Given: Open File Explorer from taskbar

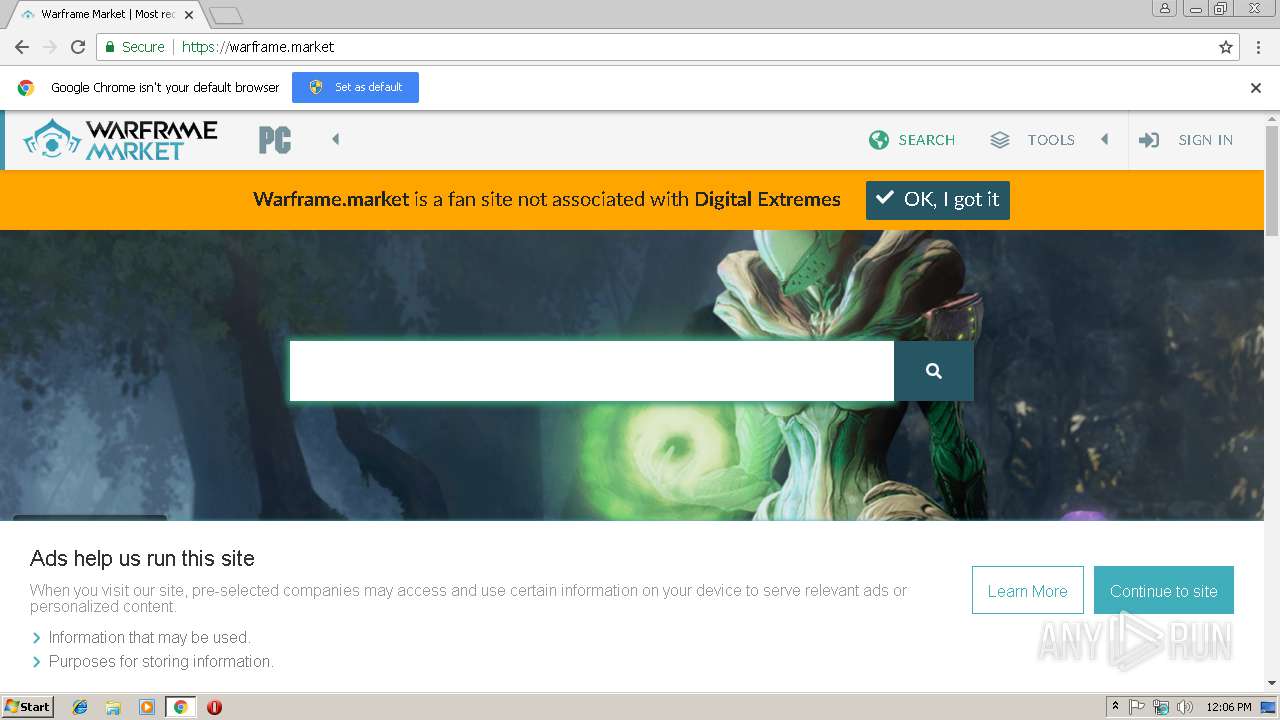Looking at the screenshot, I should [113, 707].
